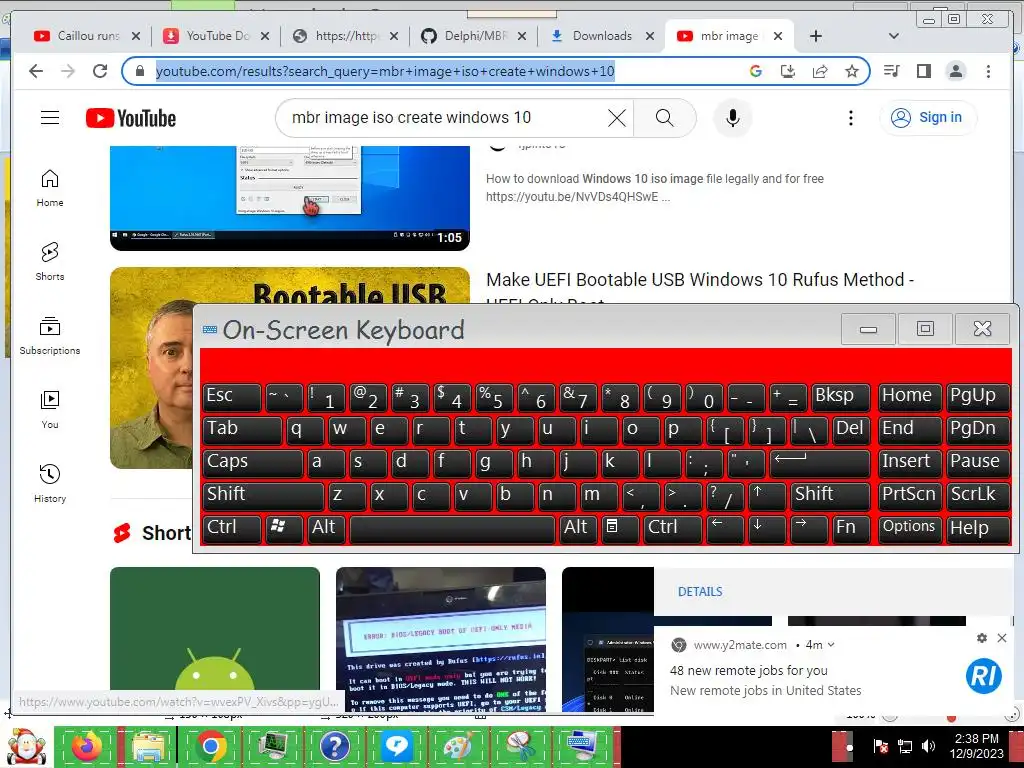Toggle the Fn key on keyboard
Image resolution: width=1024 pixels, height=768 pixels.
[x=852, y=529]
